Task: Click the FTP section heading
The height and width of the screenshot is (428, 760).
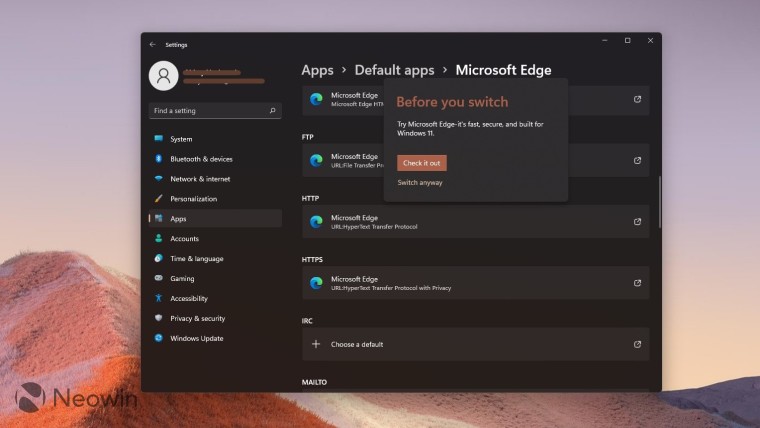Action: (308, 137)
